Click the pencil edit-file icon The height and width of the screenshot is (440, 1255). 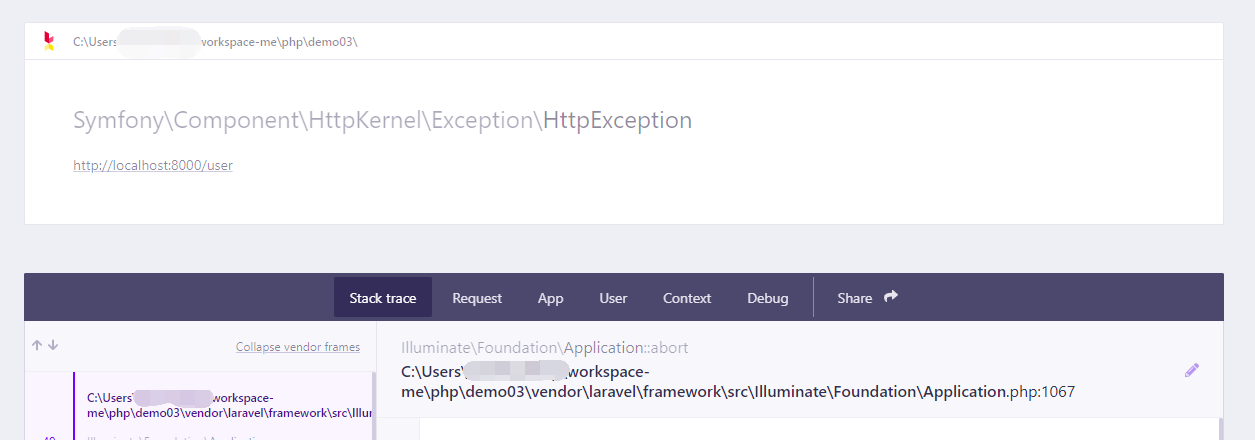pos(1191,370)
